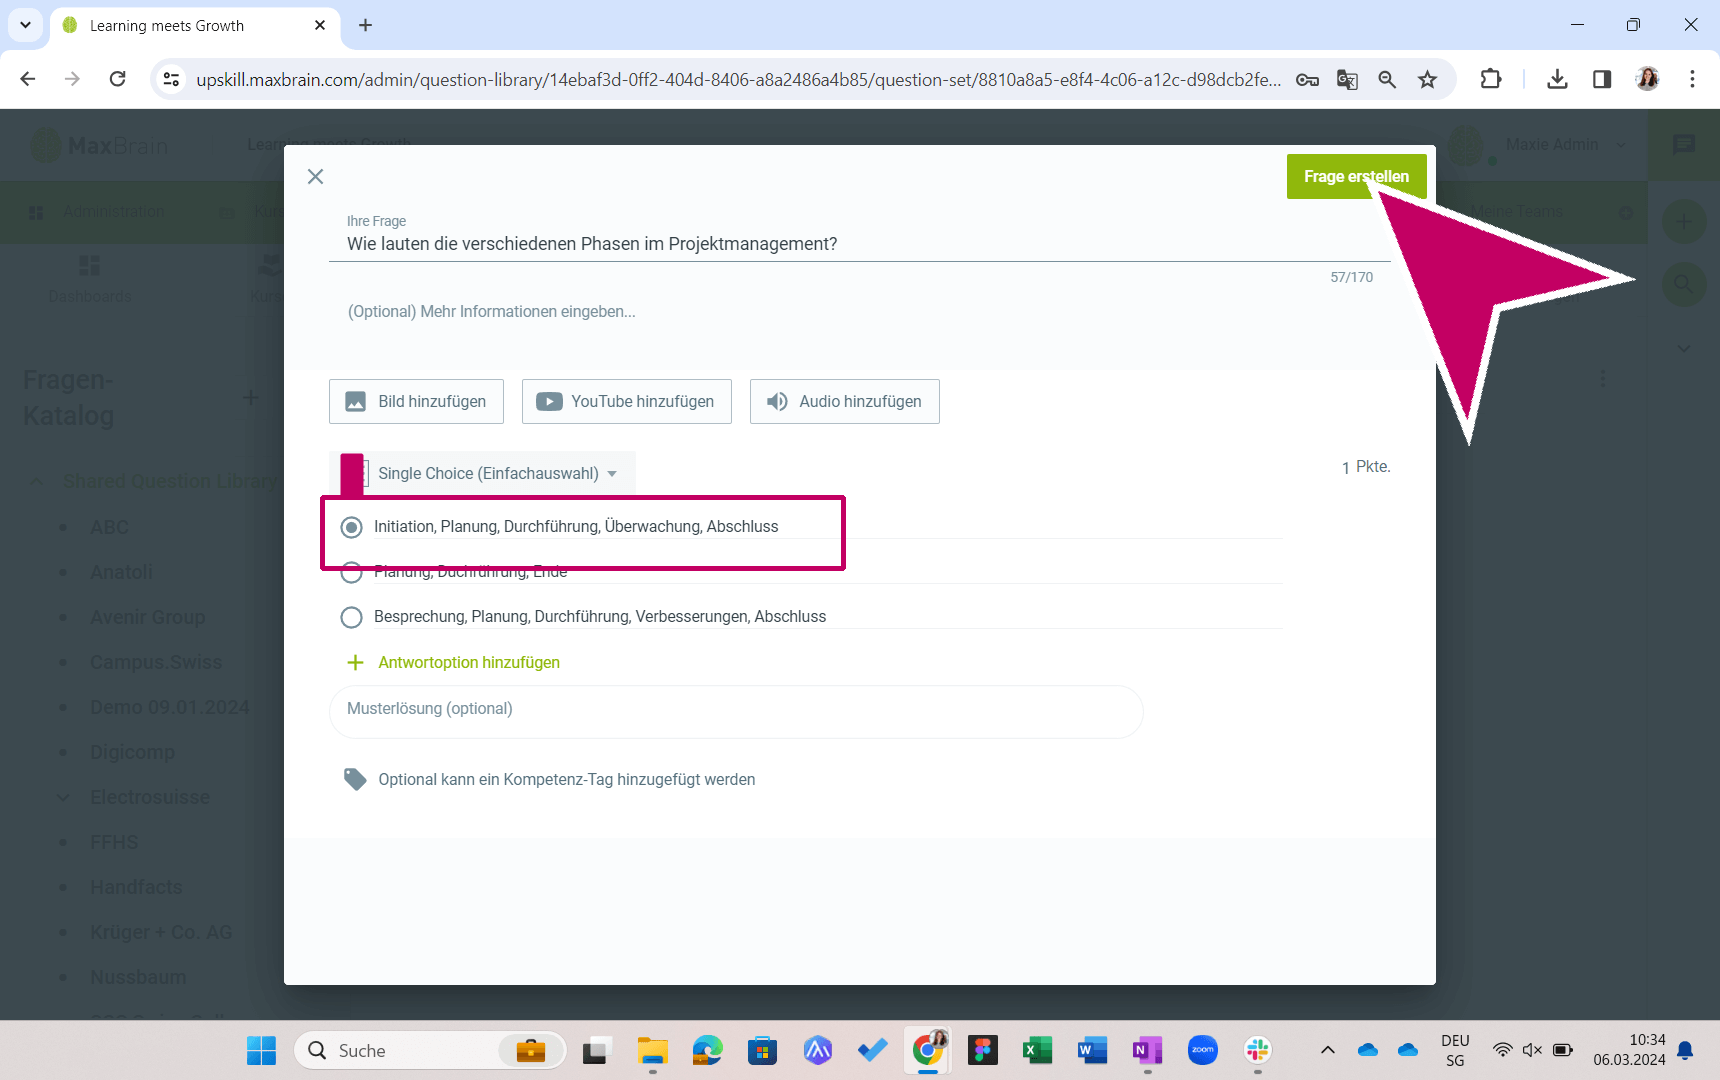Click the plus next to Fragen-Katalog
This screenshot has height=1080, width=1720.
point(250,398)
